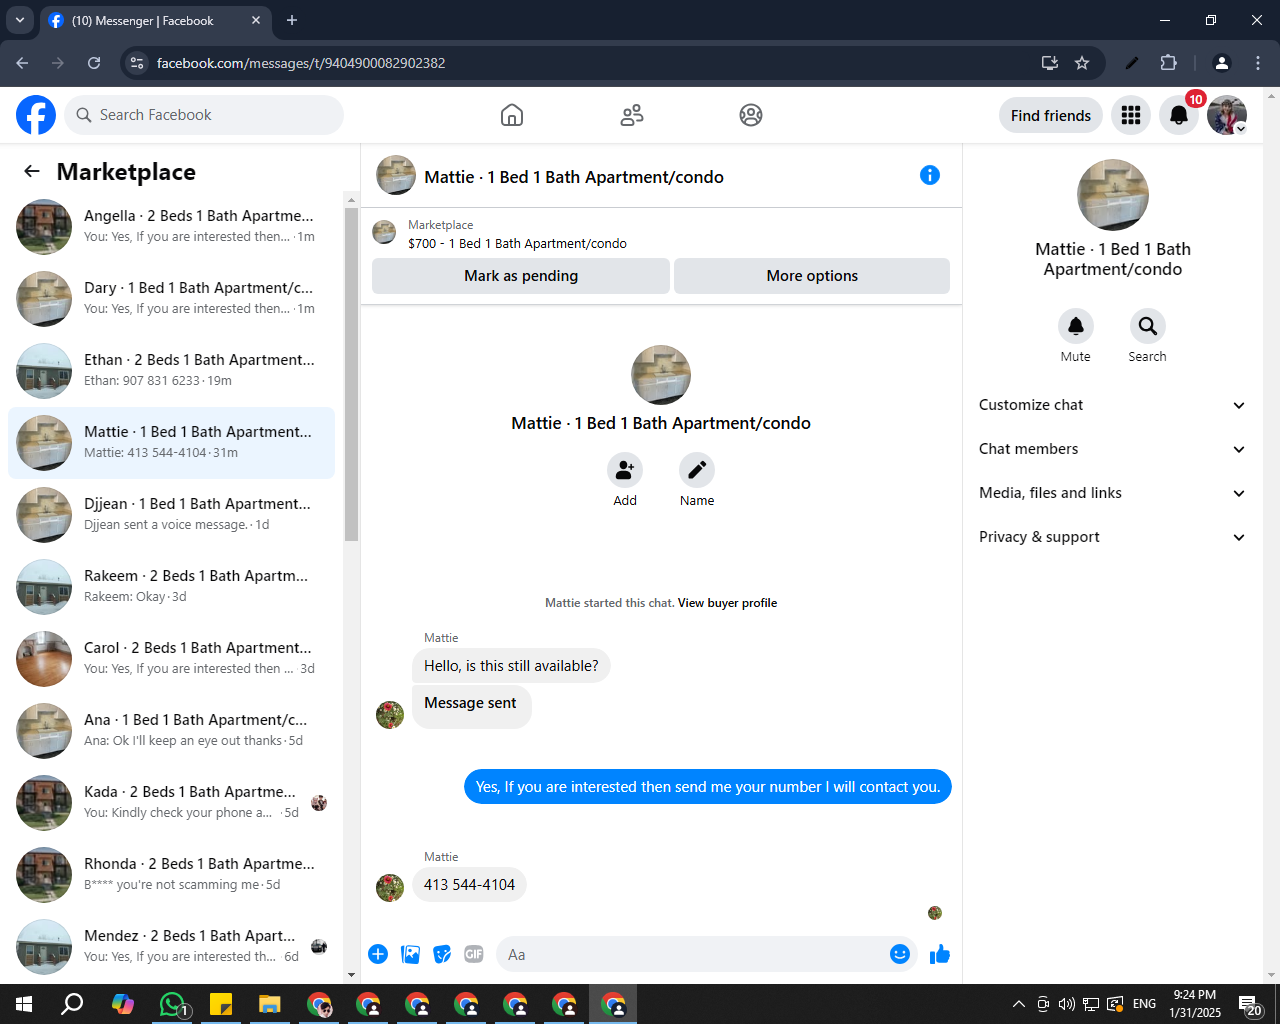
Task: Go back using the Marketplace arrow
Action: click(x=32, y=171)
